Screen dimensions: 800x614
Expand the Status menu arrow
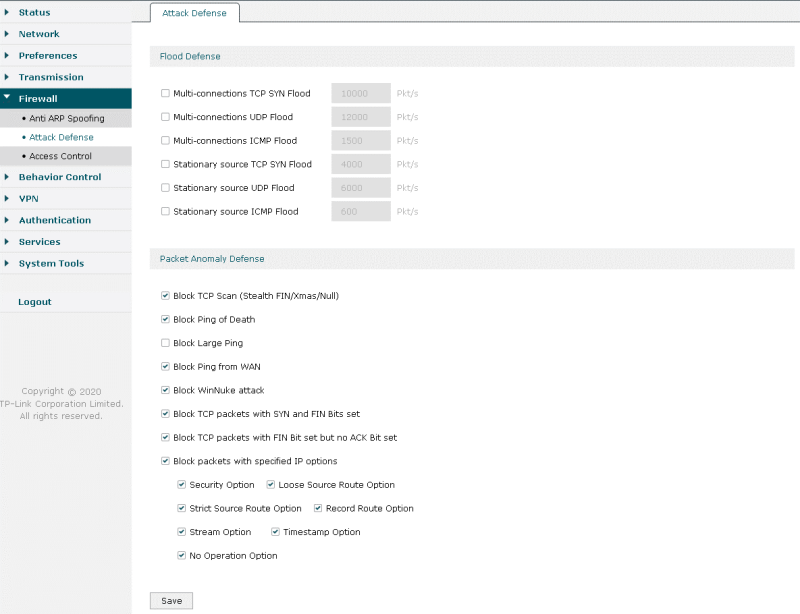[7, 12]
